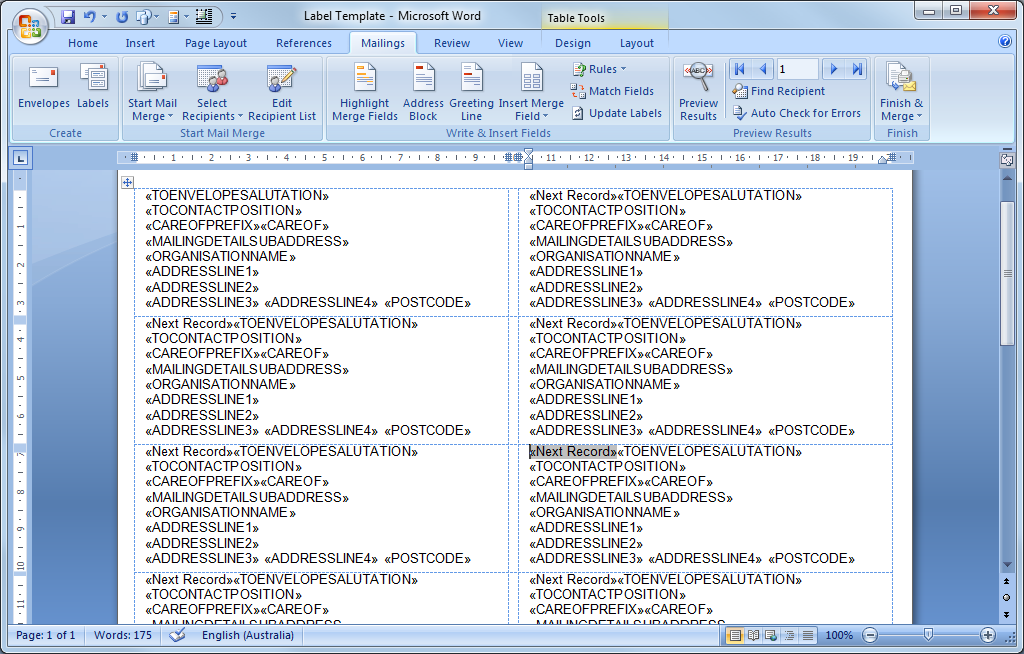The image size is (1024, 654).
Task: Click scroll down arrow
Action: [1006, 564]
